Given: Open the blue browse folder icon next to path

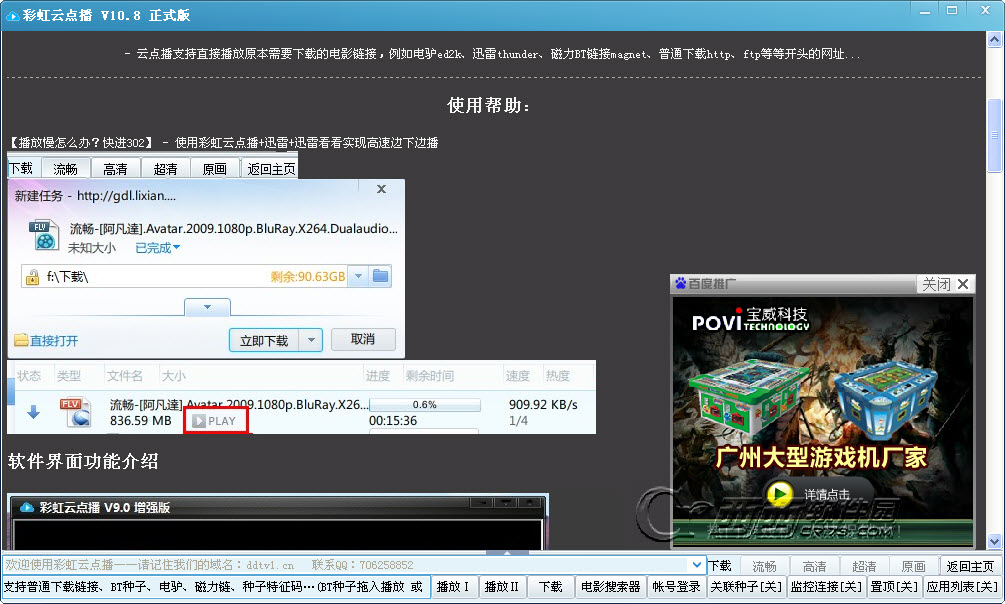Looking at the screenshot, I should (x=381, y=276).
